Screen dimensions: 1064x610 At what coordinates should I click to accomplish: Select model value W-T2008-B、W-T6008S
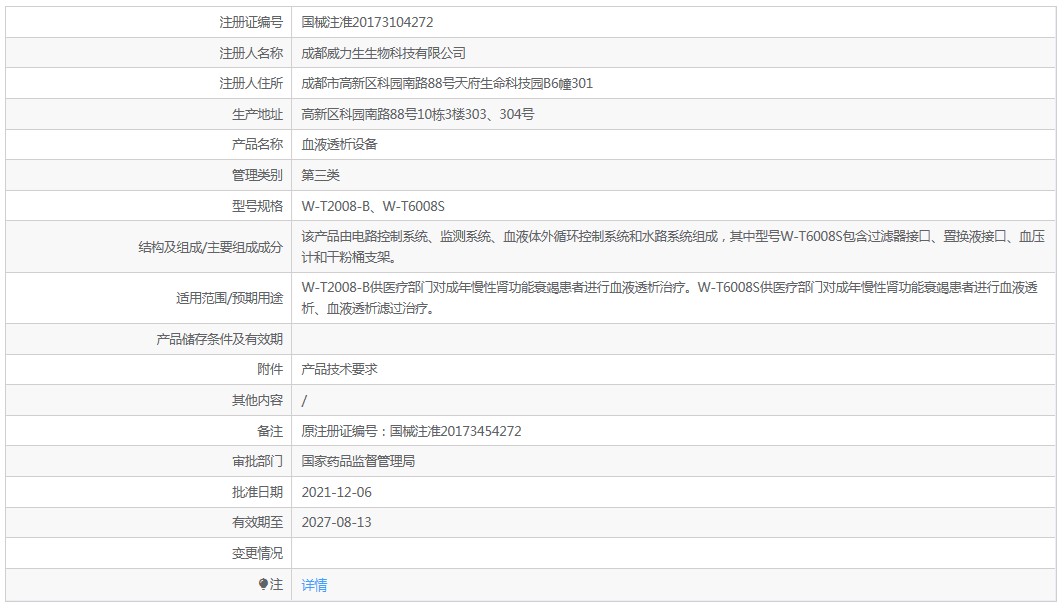point(373,206)
